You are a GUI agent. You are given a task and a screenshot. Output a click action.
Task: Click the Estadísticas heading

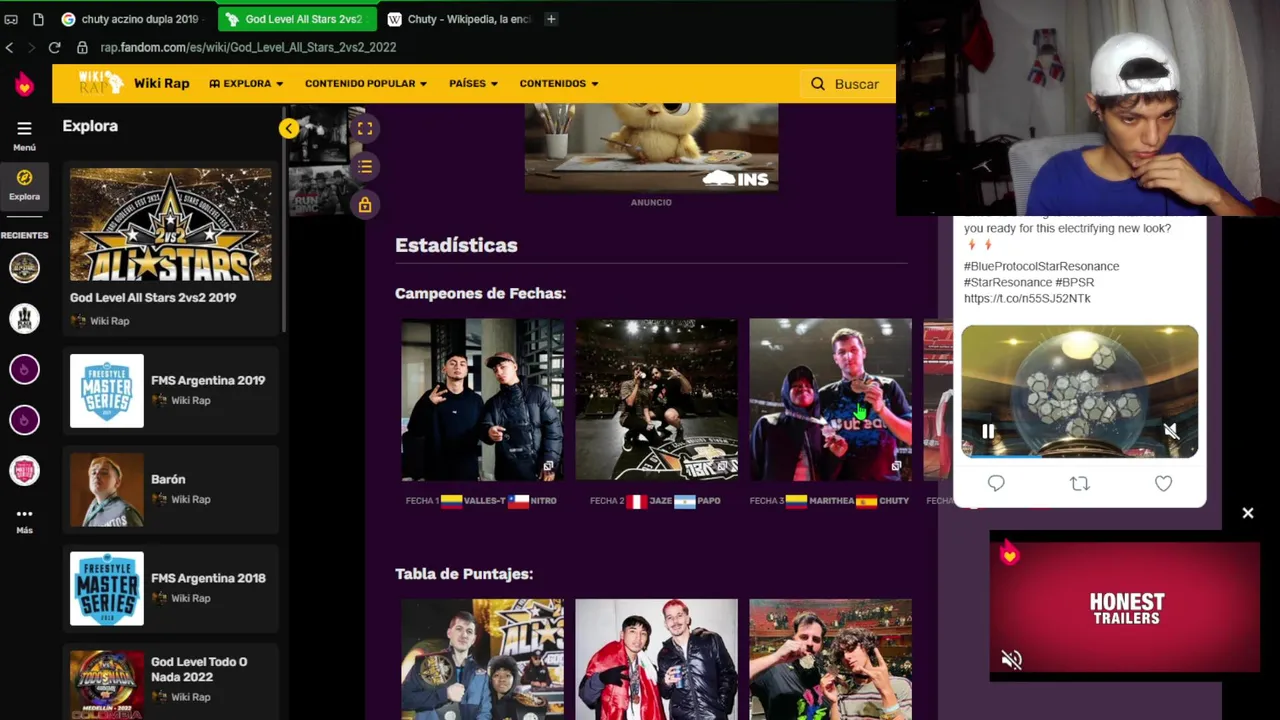click(456, 245)
